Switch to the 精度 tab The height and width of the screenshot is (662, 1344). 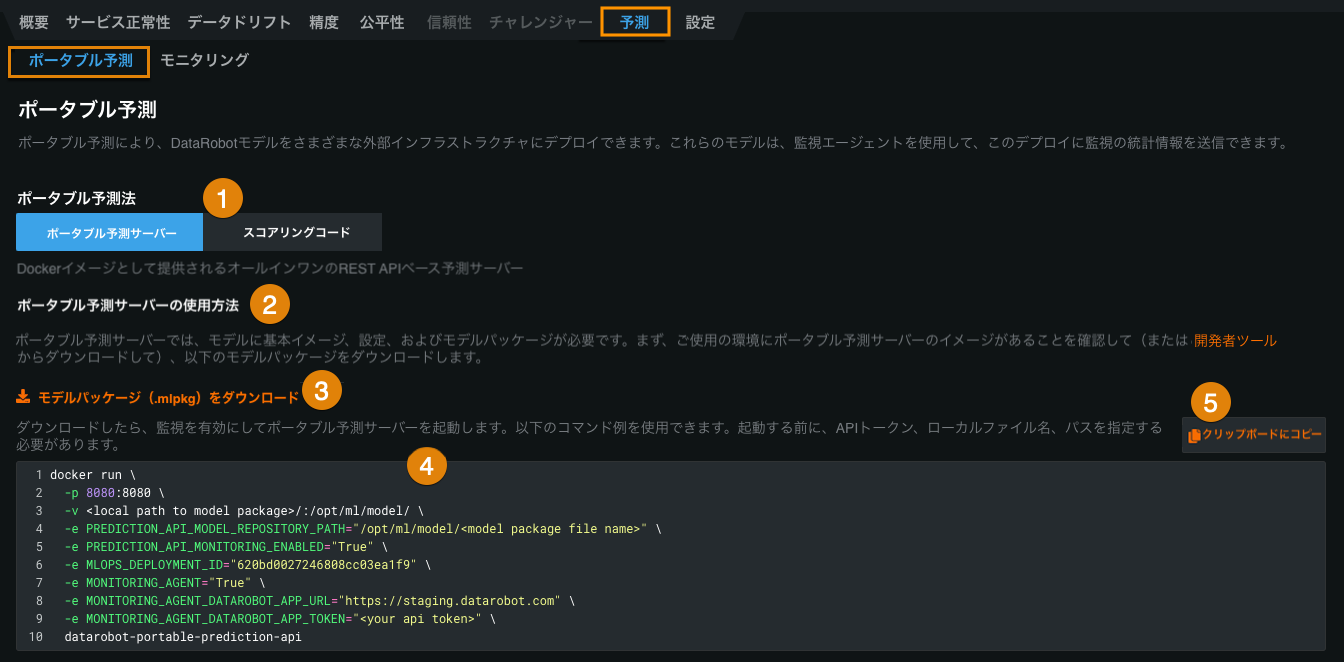pyautogui.click(x=324, y=22)
